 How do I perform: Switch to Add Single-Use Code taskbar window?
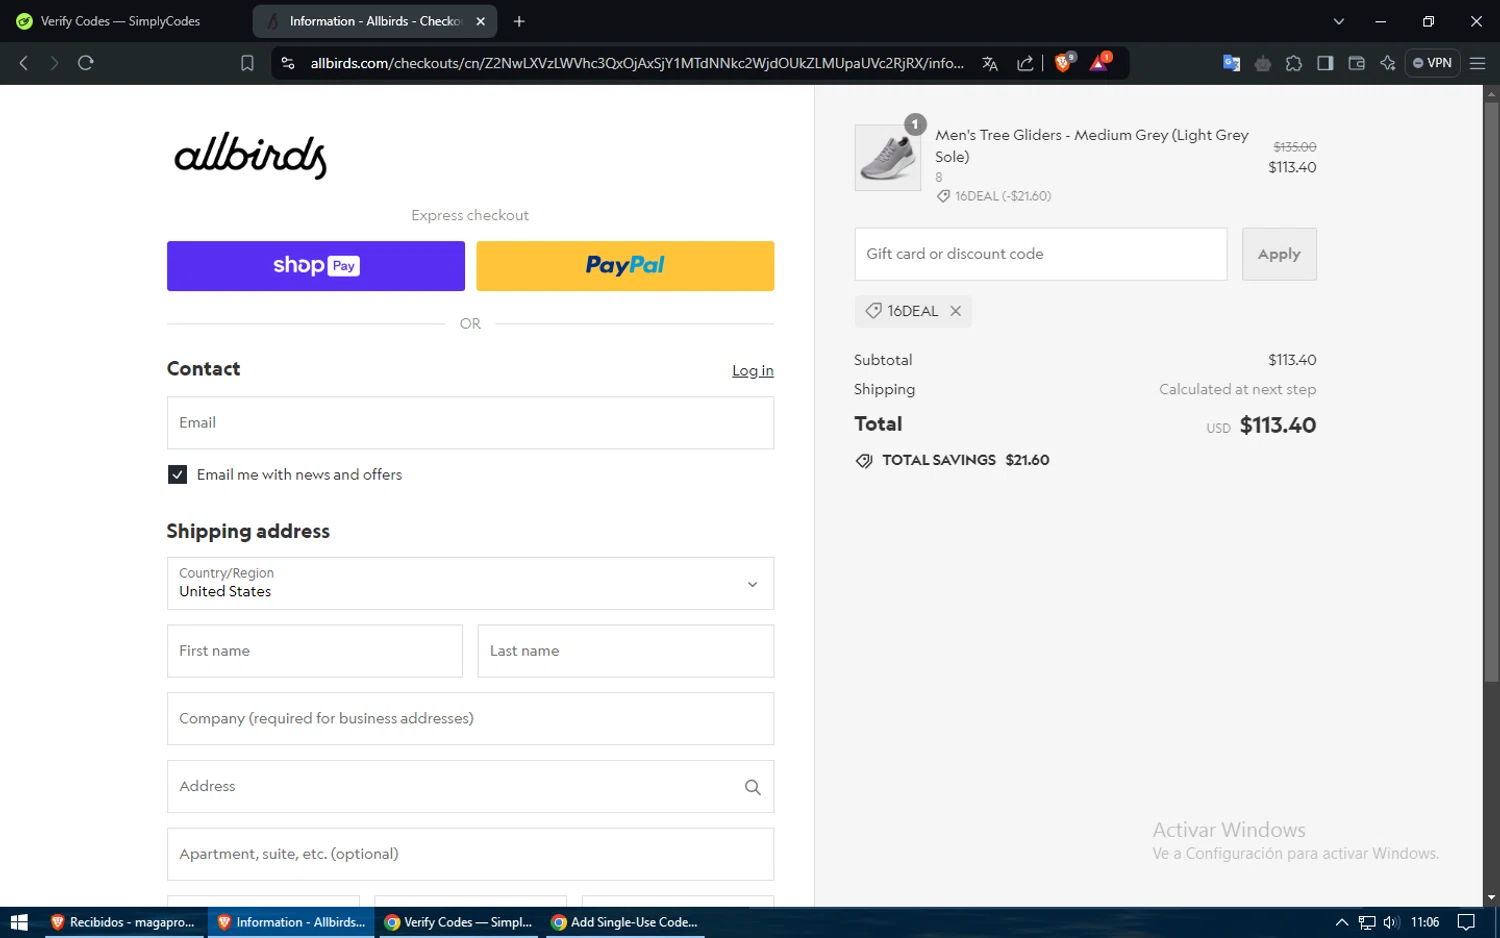click(625, 922)
